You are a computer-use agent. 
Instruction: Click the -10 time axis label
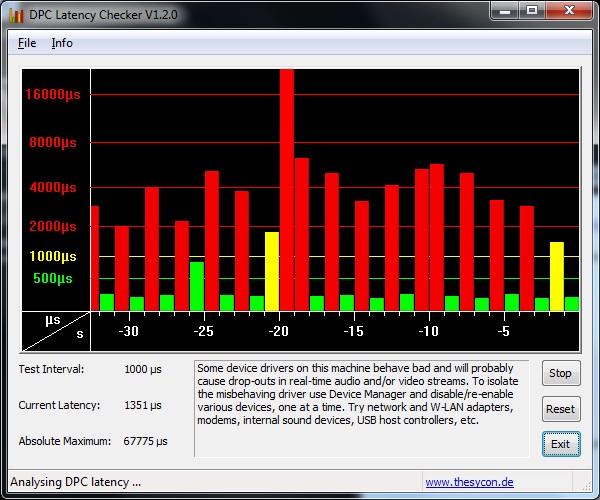point(429,331)
